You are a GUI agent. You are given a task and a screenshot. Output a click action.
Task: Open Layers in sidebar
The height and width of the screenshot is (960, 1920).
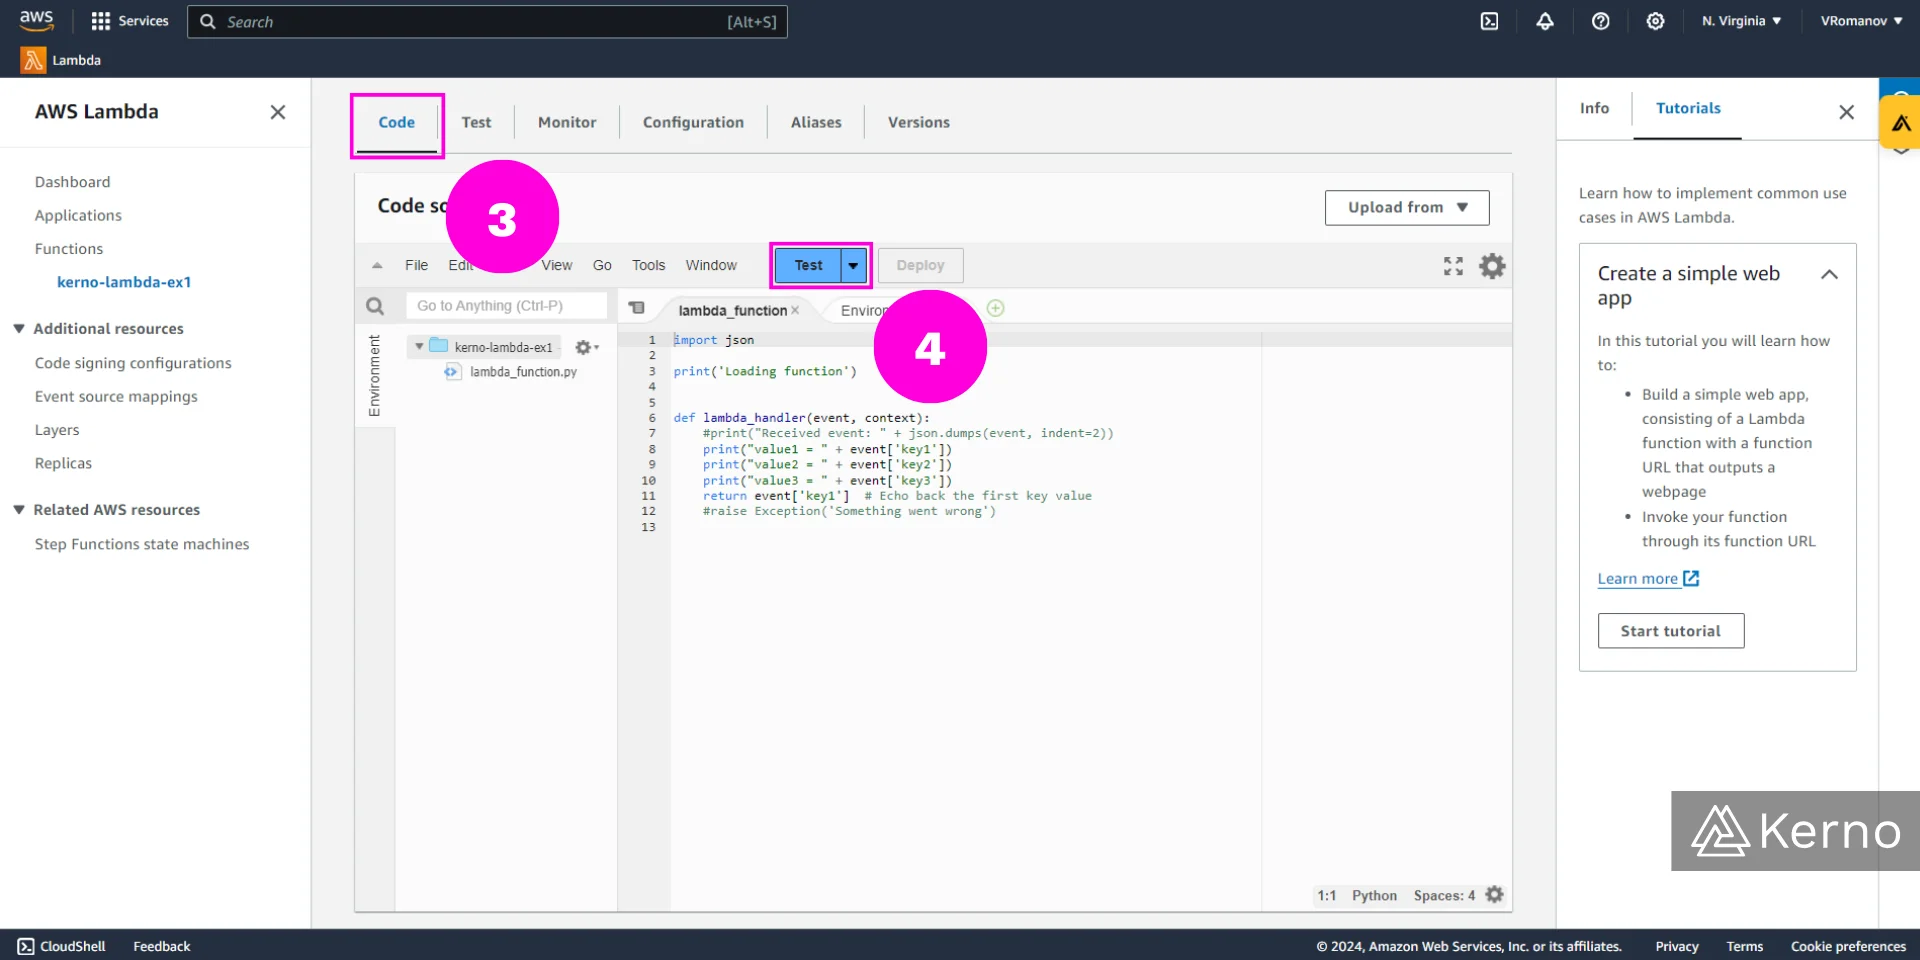click(x=57, y=430)
